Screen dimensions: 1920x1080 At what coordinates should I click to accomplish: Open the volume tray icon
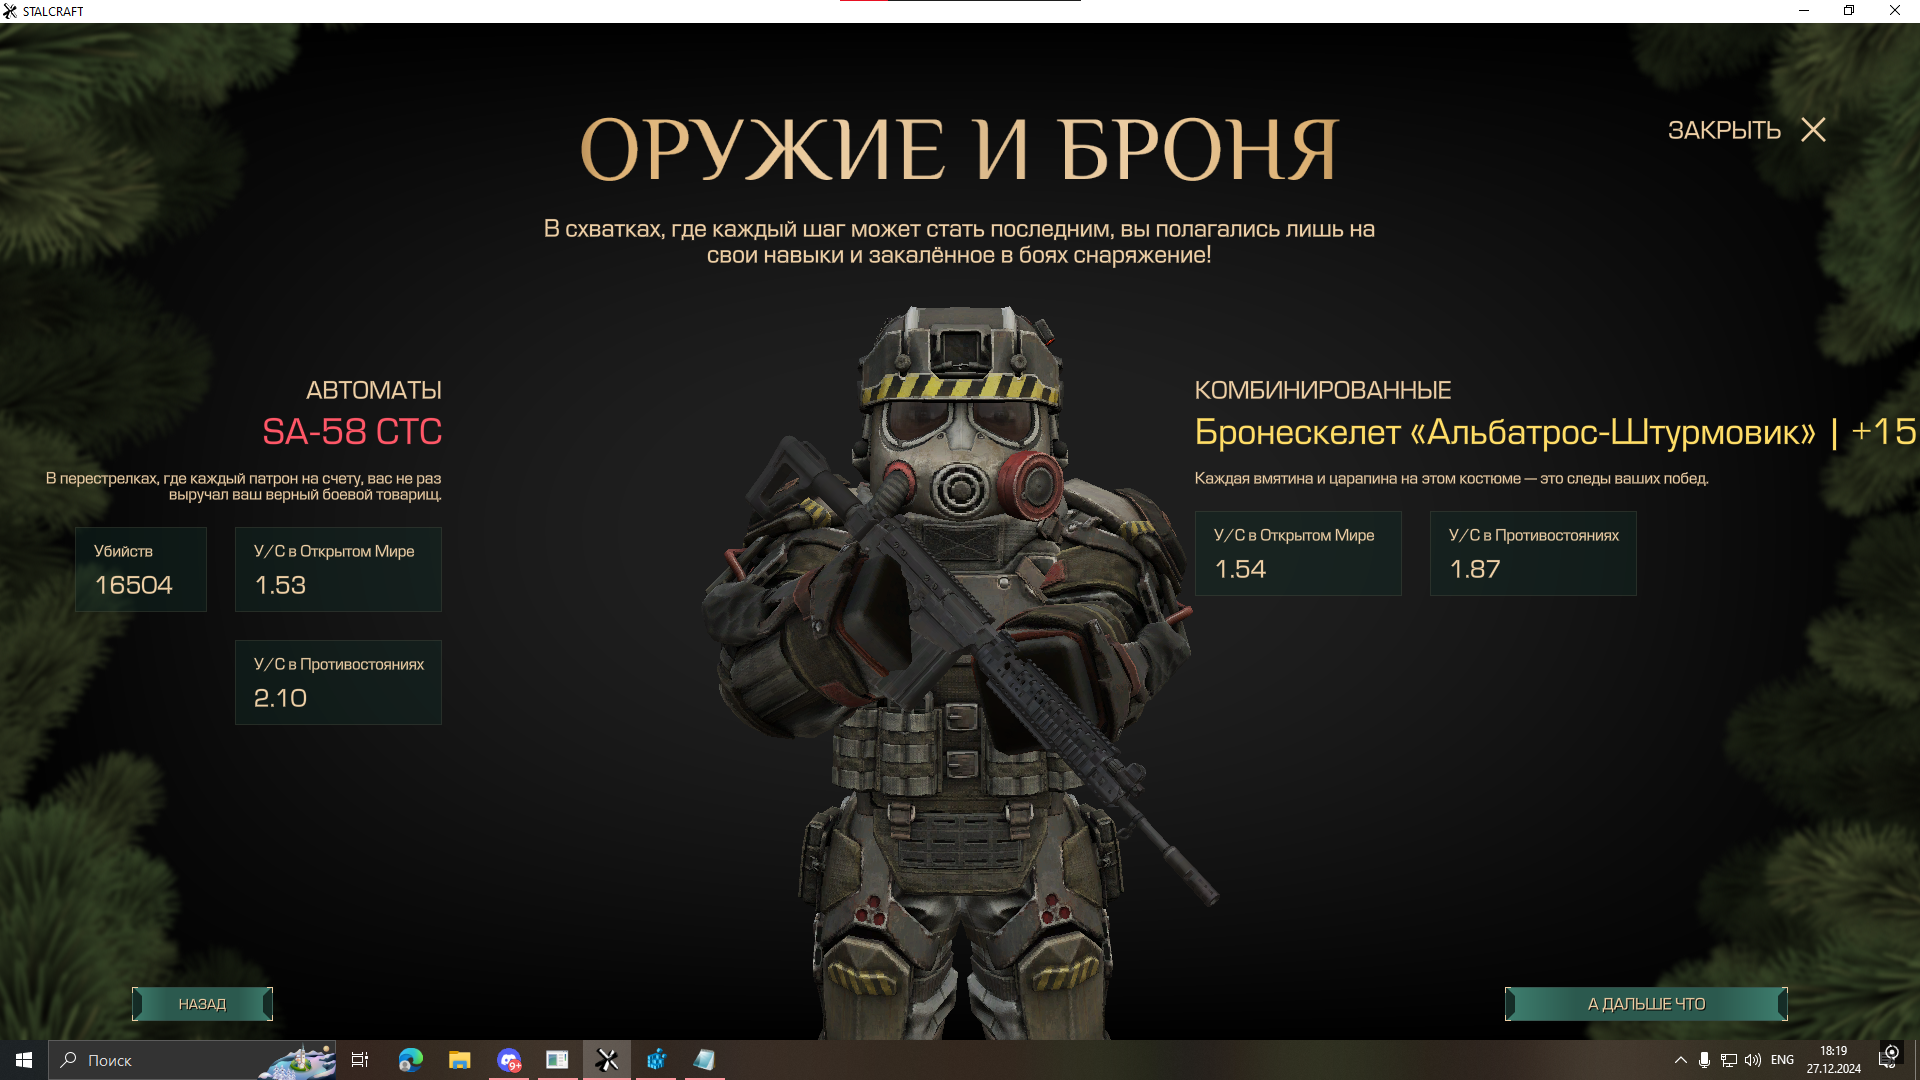[x=1753, y=1060]
